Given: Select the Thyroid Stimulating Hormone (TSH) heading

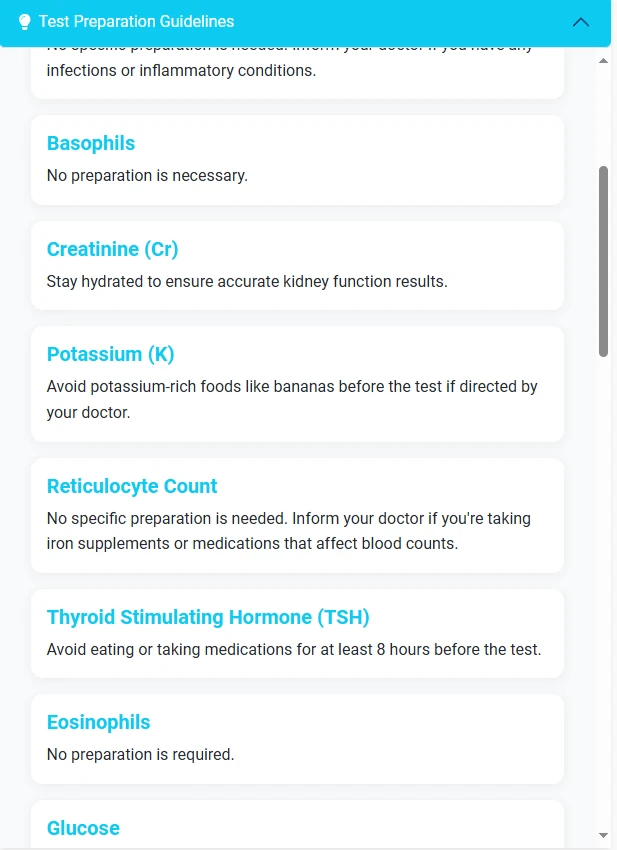Looking at the screenshot, I should (x=208, y=617).
